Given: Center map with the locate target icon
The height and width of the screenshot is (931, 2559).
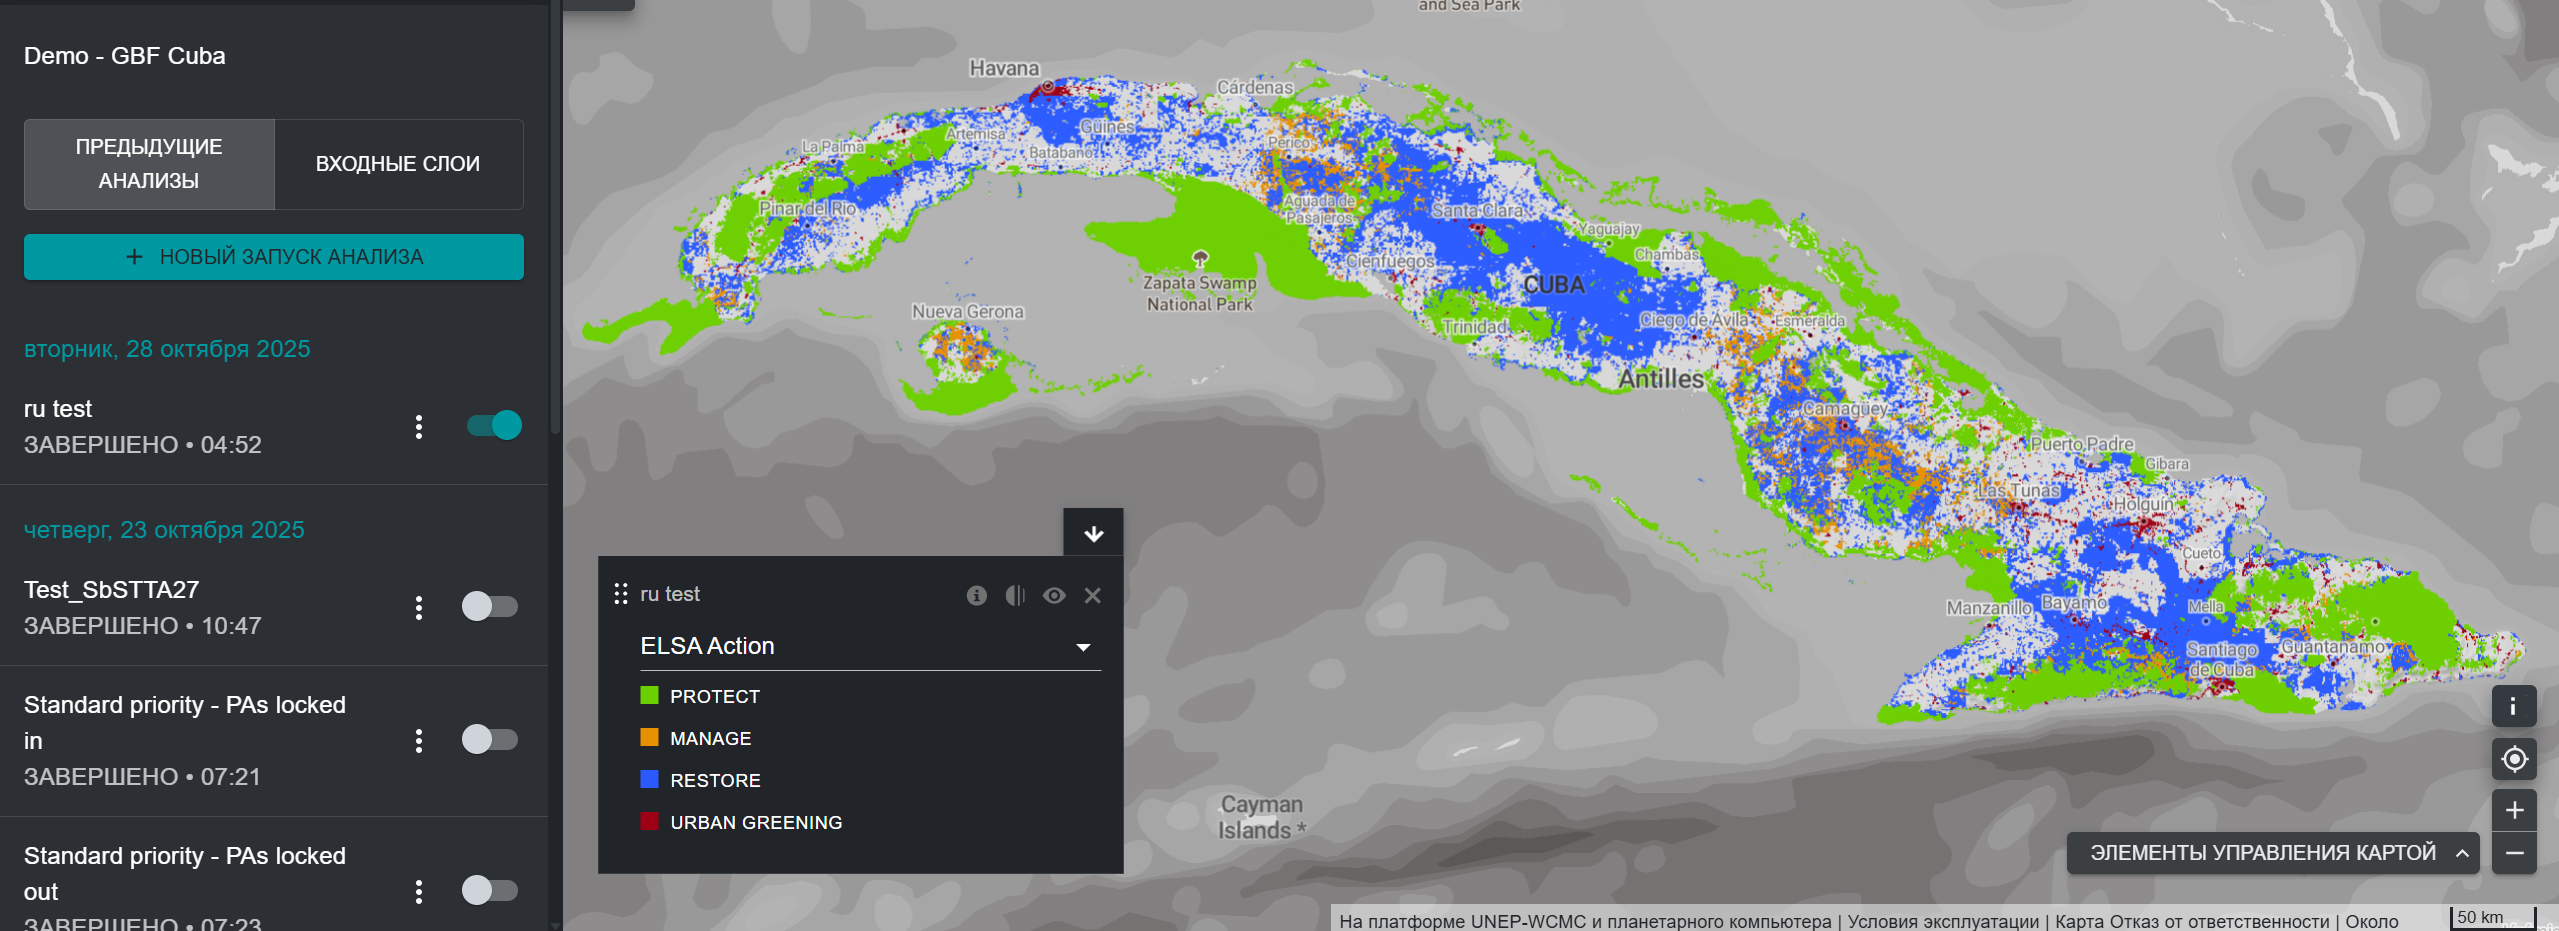Looking at the screenshot, I should point(2514,759).
